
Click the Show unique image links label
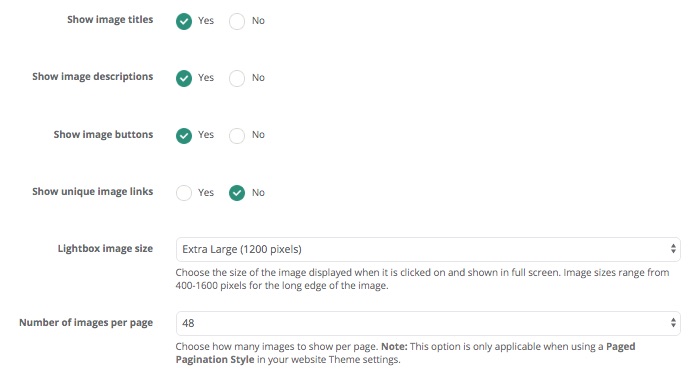[x=93, y=191]
